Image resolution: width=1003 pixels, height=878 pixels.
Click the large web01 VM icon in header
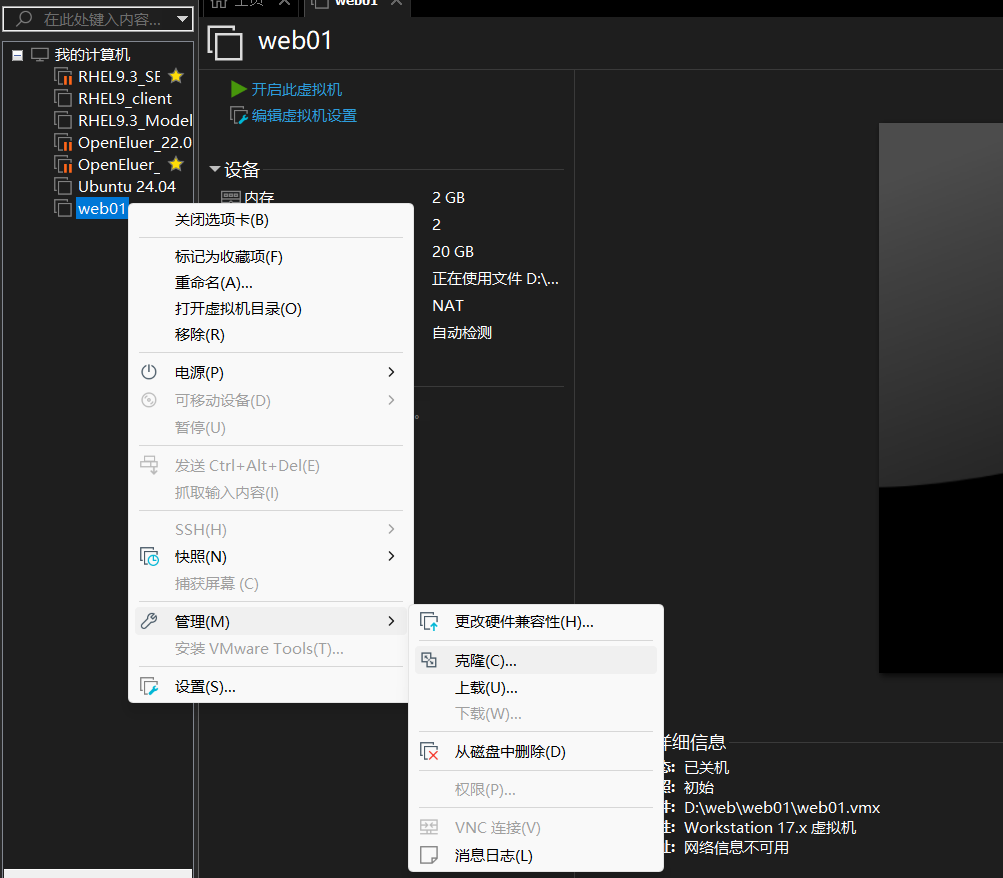[225, 43]
